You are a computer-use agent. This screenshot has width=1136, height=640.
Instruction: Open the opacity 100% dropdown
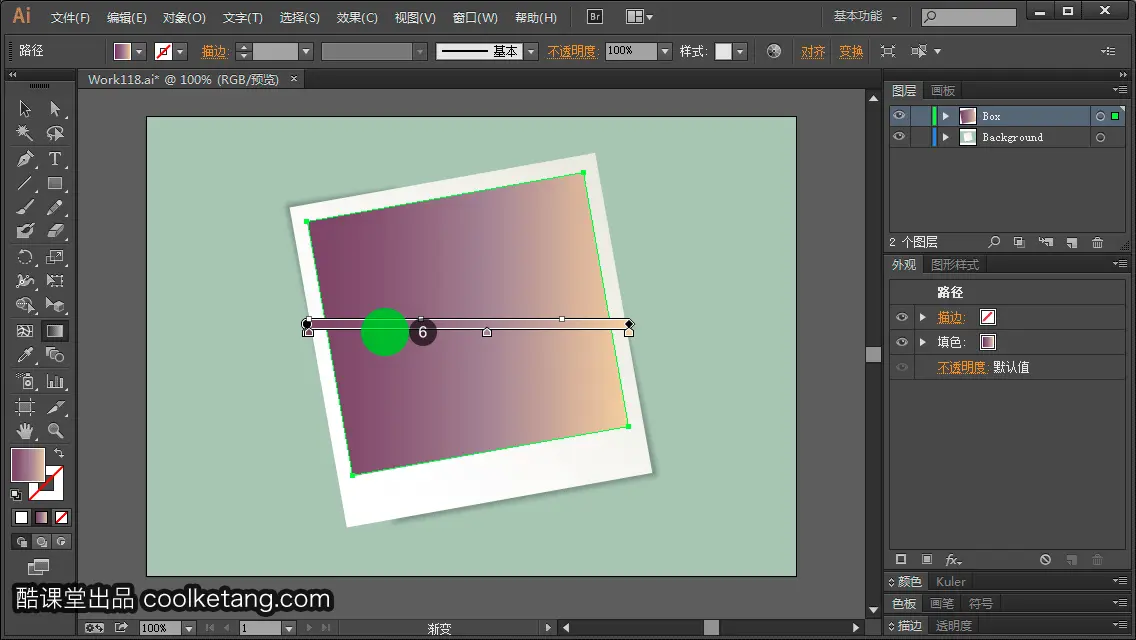[x=664, y=51]
